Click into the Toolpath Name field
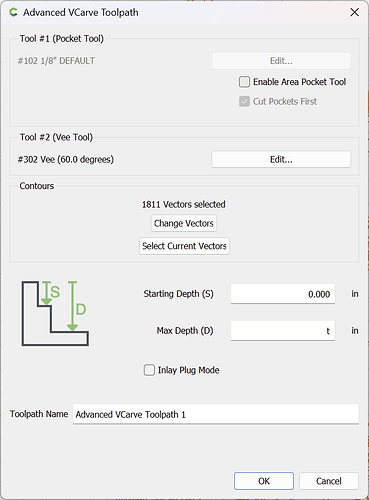The height and width of the screenshot is (500, 369). click(x=216, y=414)
